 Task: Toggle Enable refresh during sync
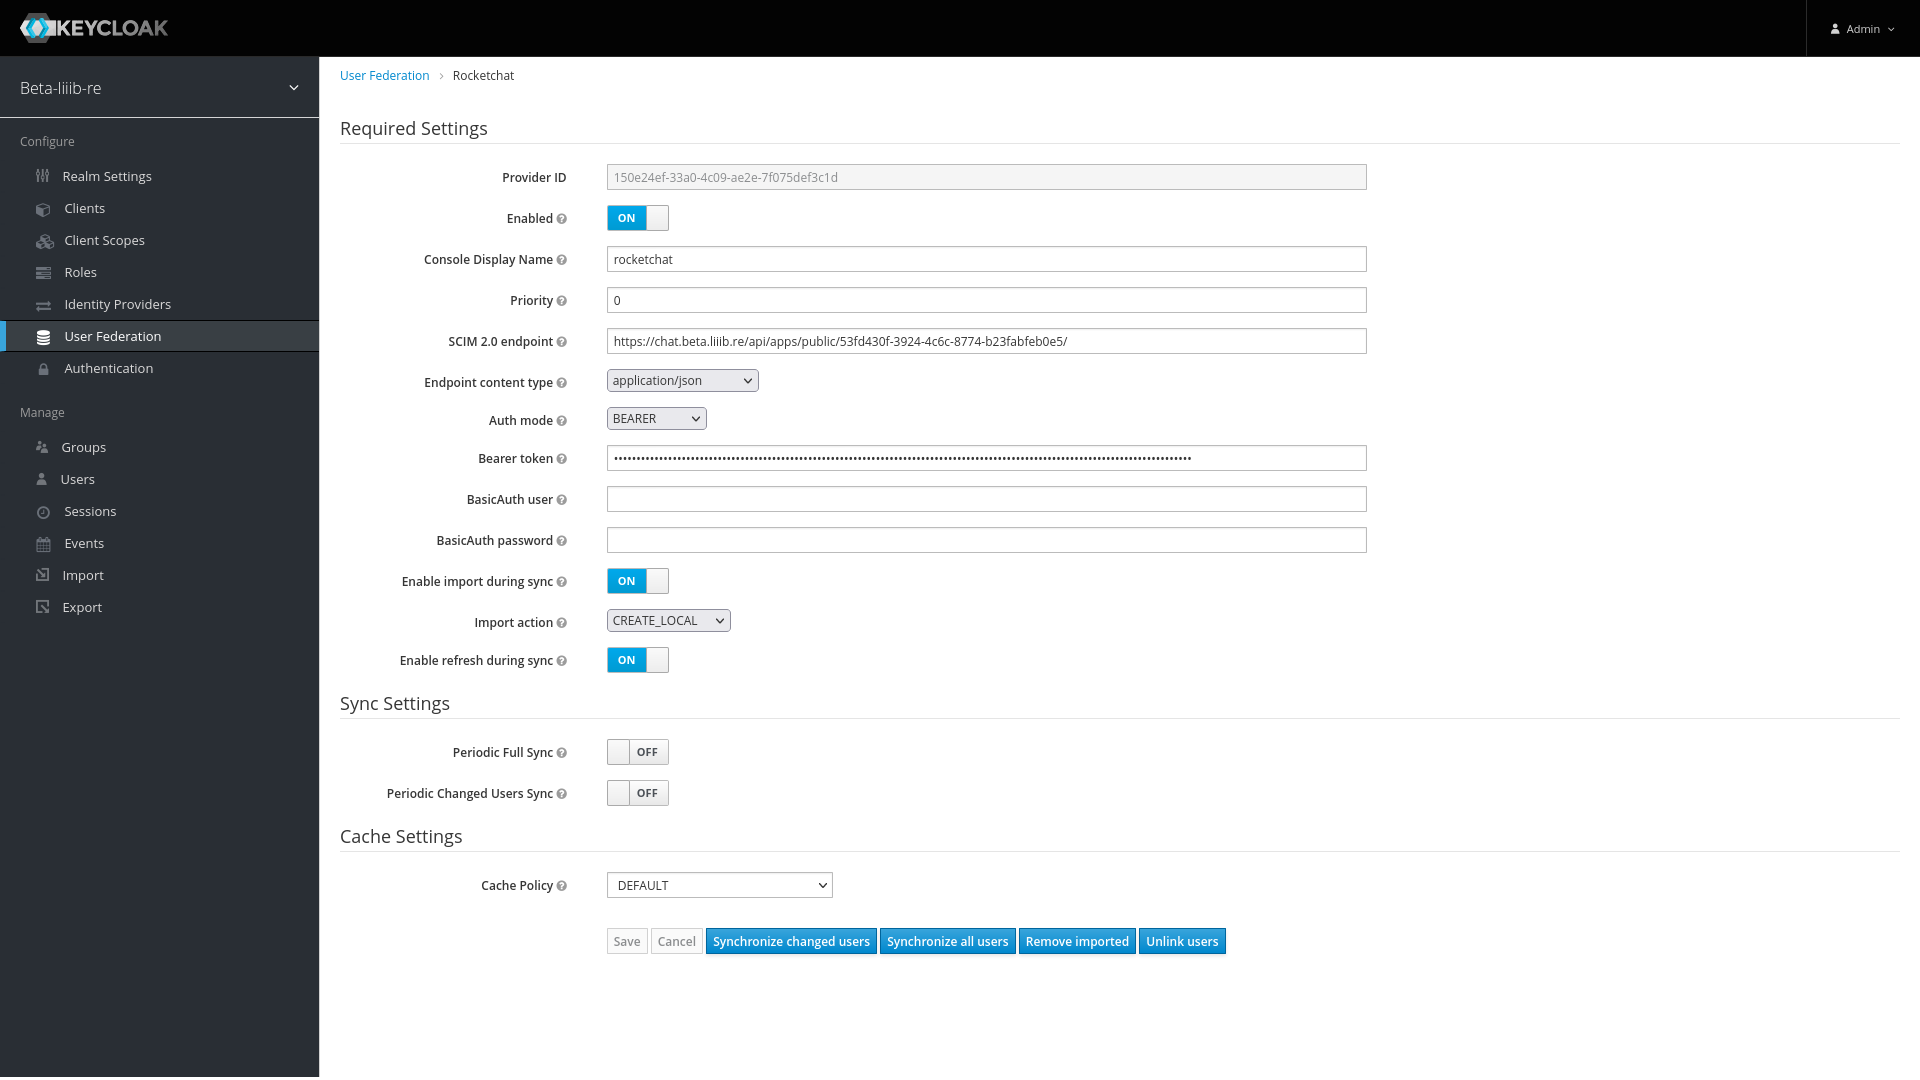click(x=638, y=659)
